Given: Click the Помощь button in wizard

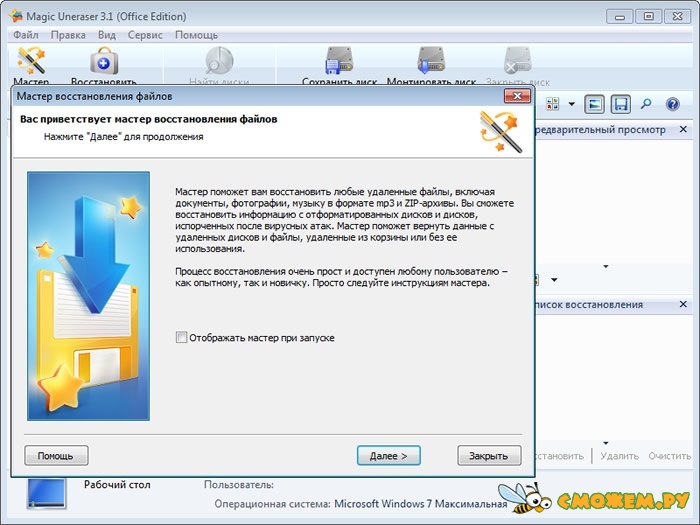Looking at the screenshot, I should click(x=56, y=455).
